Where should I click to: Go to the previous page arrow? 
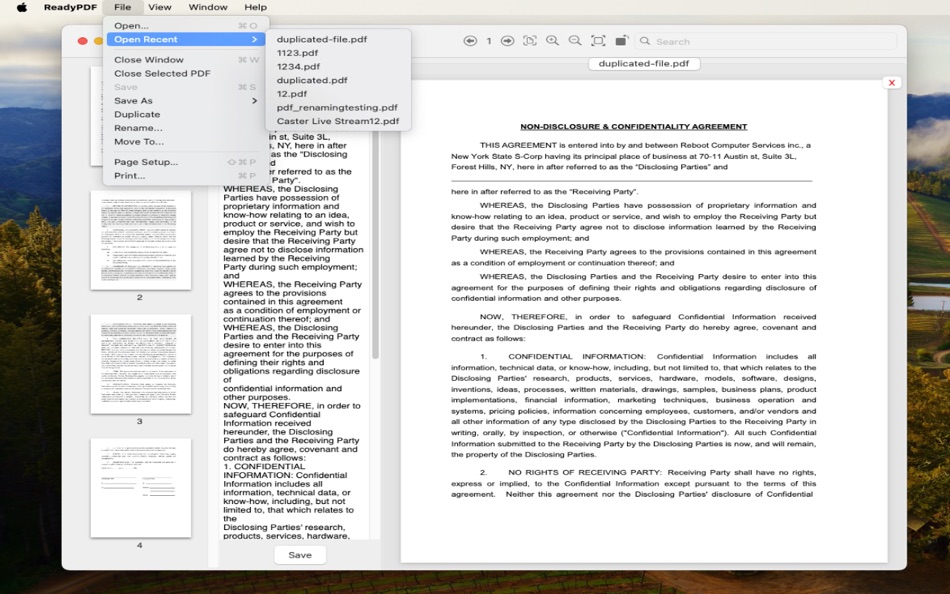pos(470,41)
